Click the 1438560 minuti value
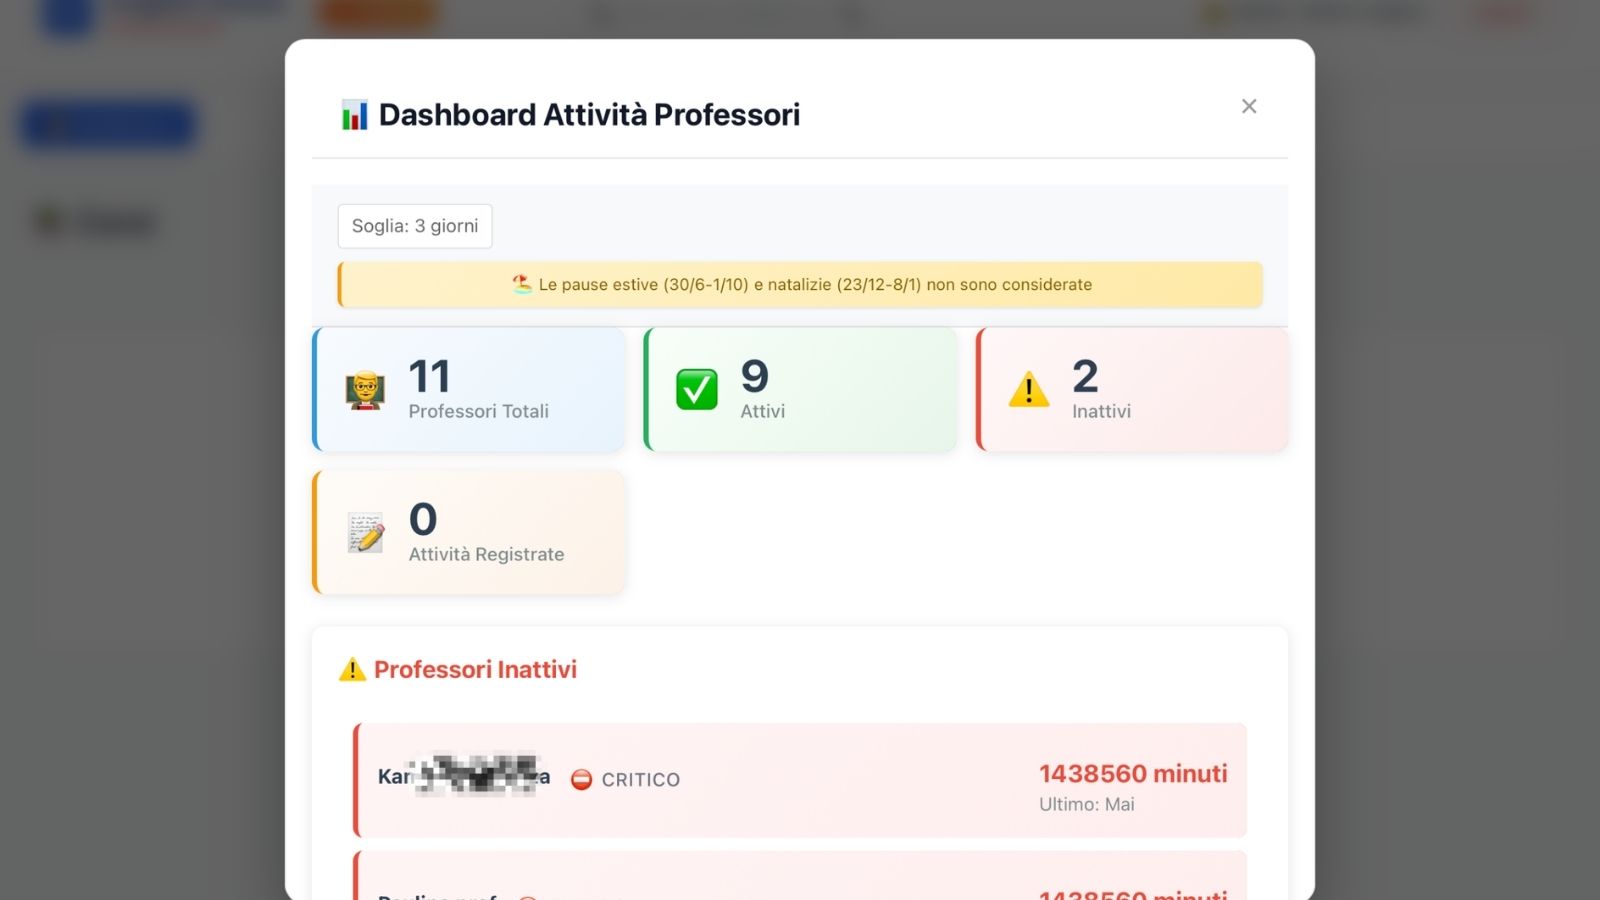The width and height of the screenshot is (1600, 900). 1131,773
